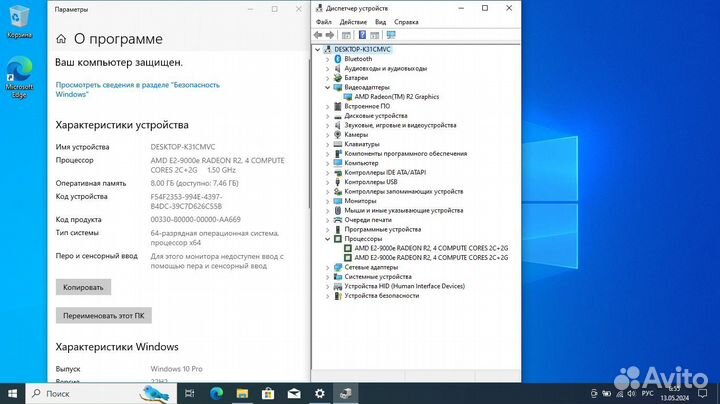720x404 pixels.
Task: Expand the Очереди печати node arrow
Action: click(x=327, y=220)
